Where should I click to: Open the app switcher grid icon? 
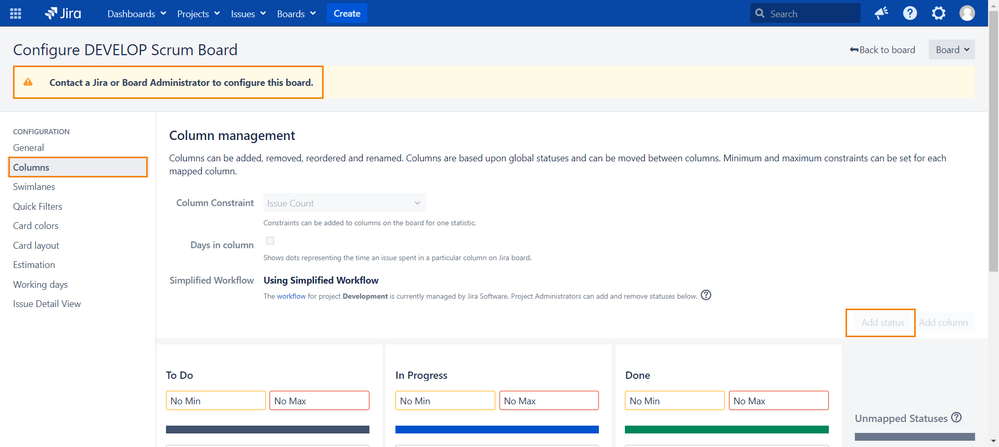pos(15,13)
